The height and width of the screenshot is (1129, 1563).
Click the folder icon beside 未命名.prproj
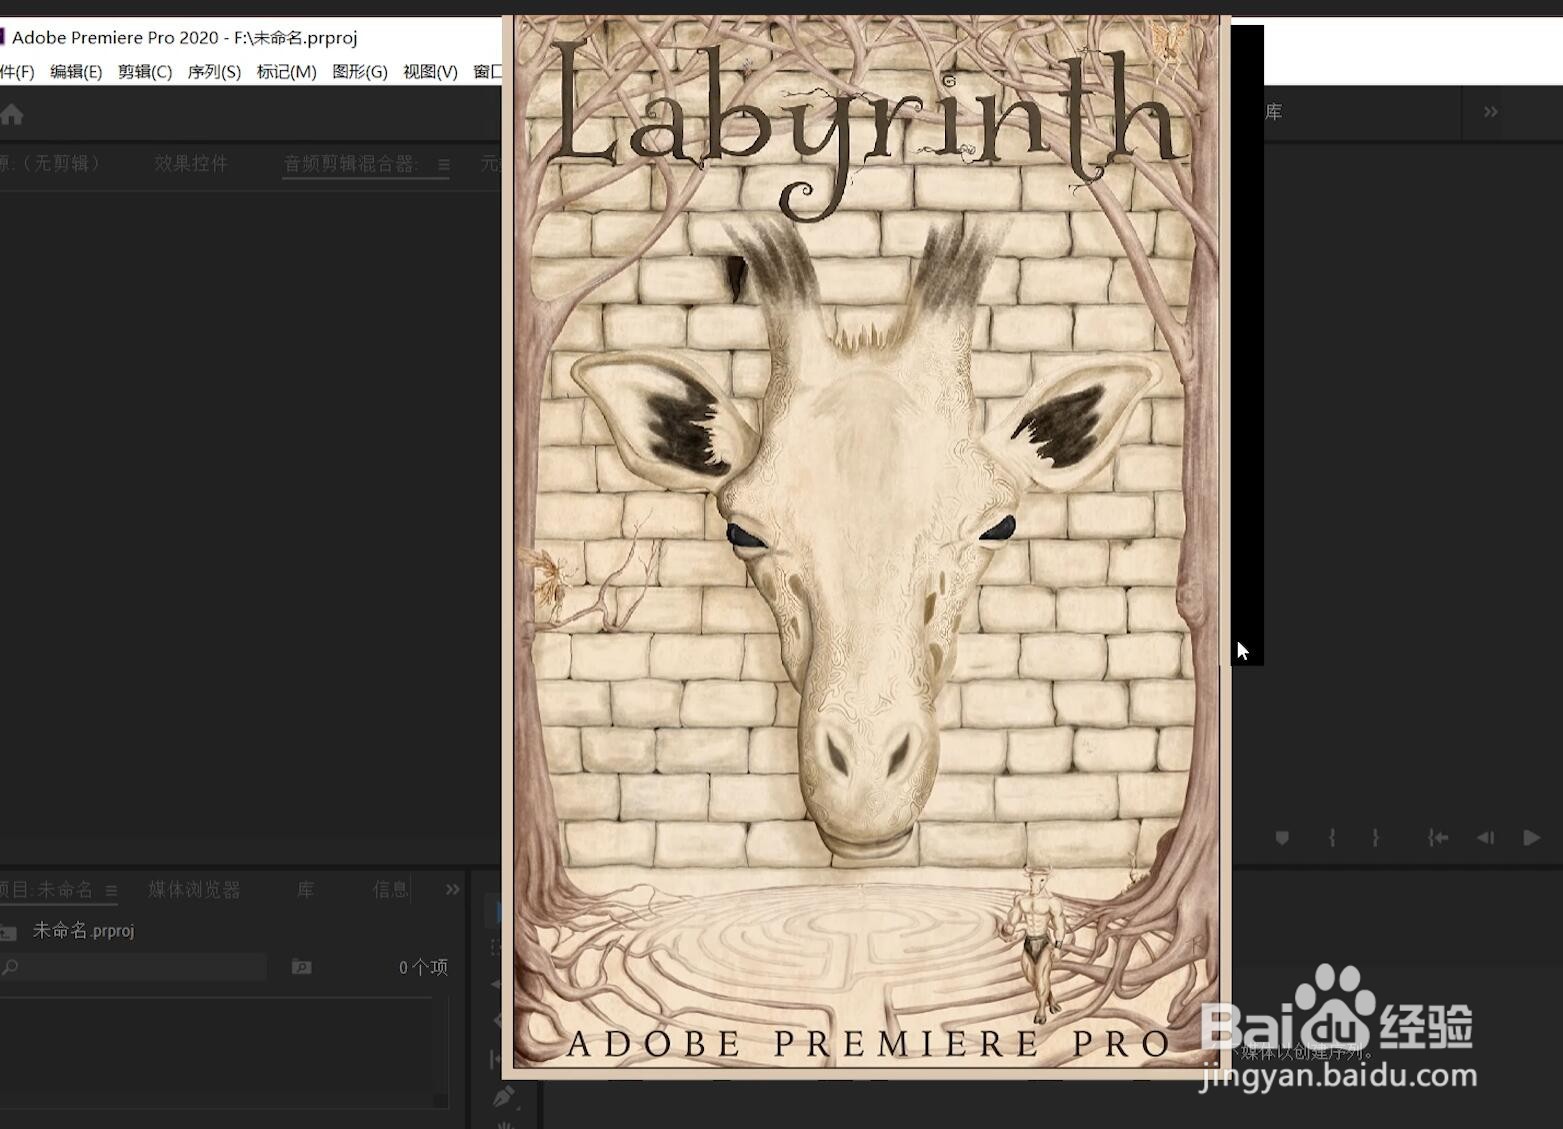8,933
